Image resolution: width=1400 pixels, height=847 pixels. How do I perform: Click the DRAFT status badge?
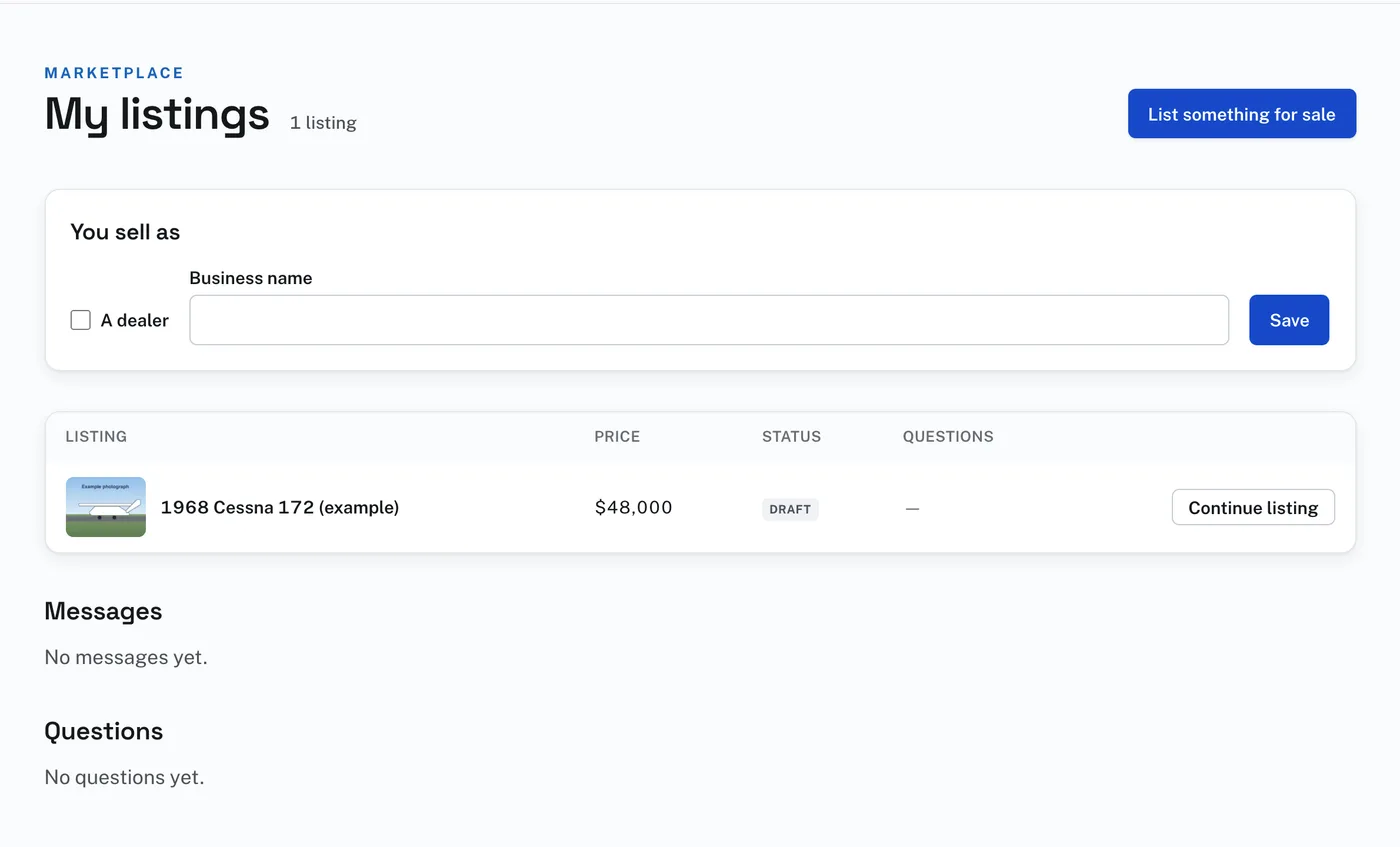coord(790,509)
